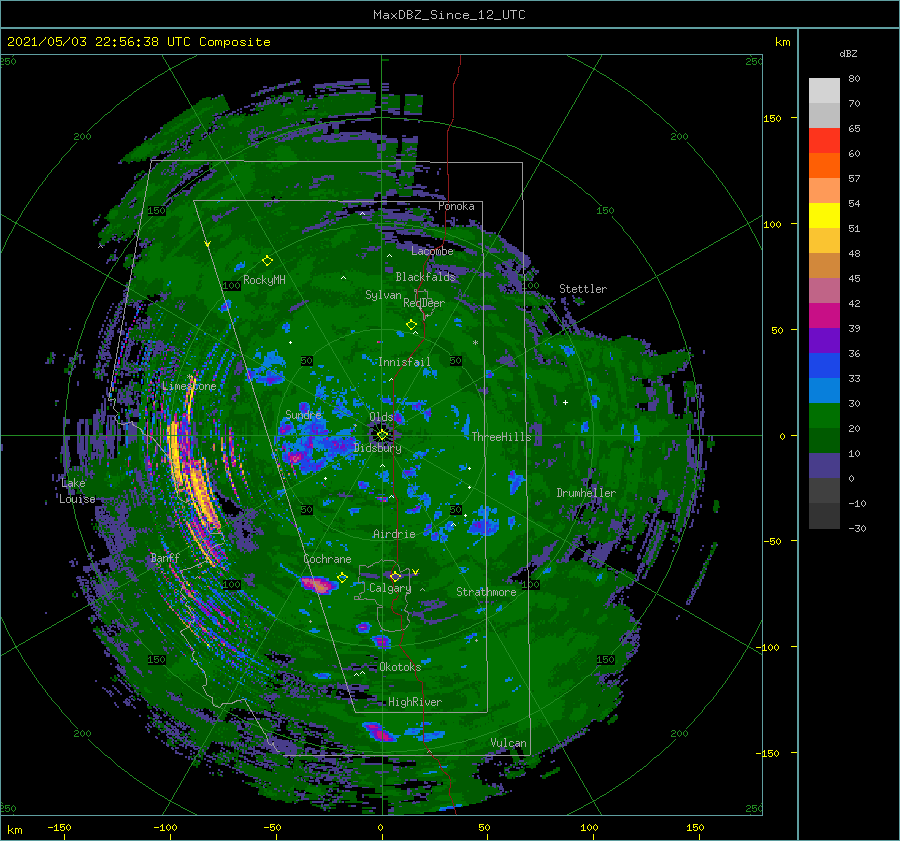Pick the red 60-65 dBZ legend swatch
The width and height of the screenshot is (900, 841).
tap(824, 141)
